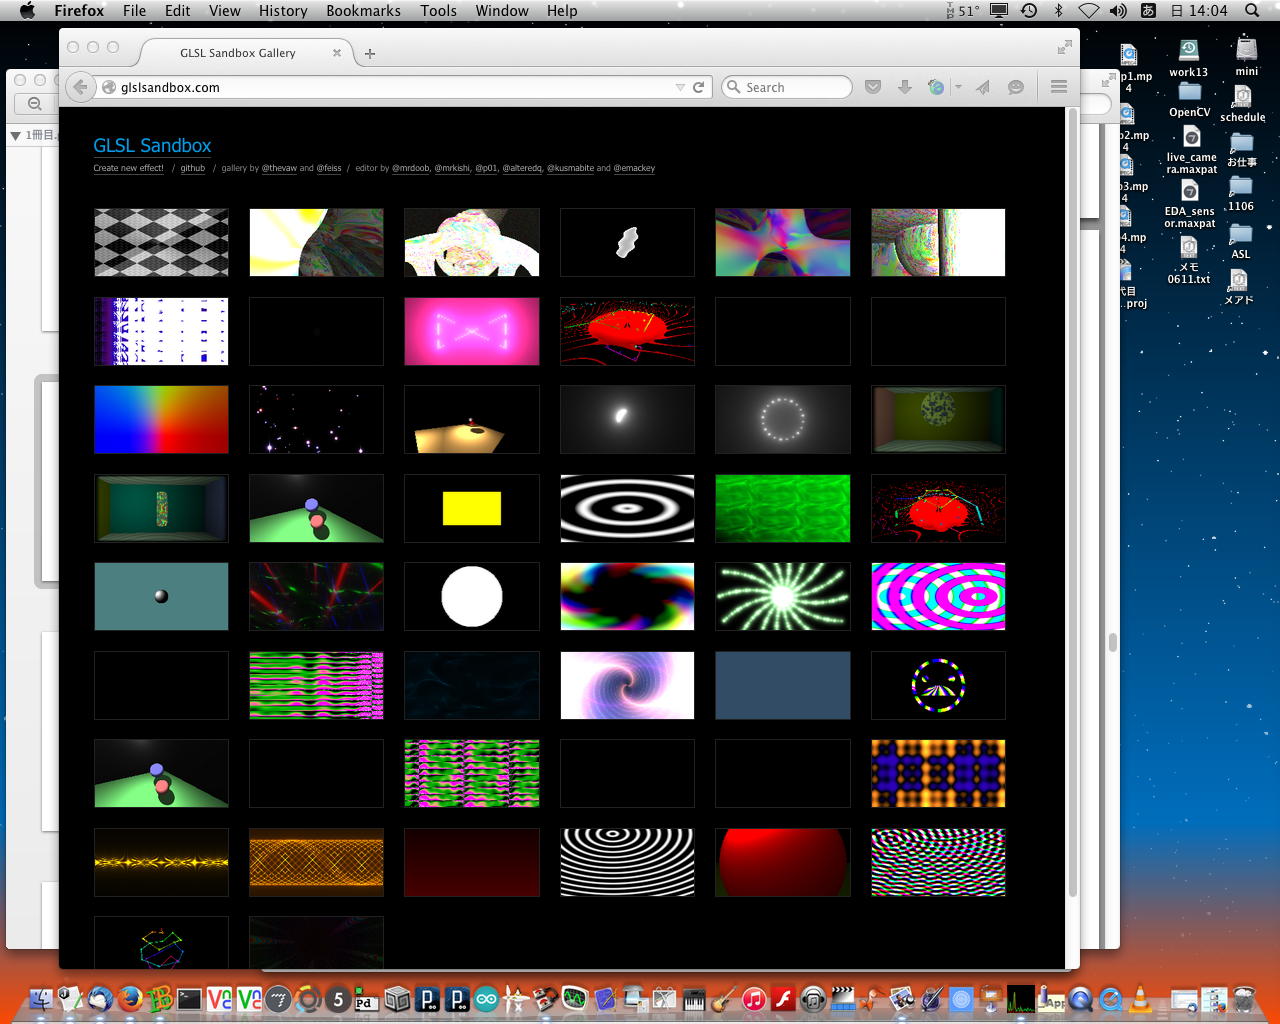Open the History menu
The image size is (1280, 1024).
(x=283, y=10)
